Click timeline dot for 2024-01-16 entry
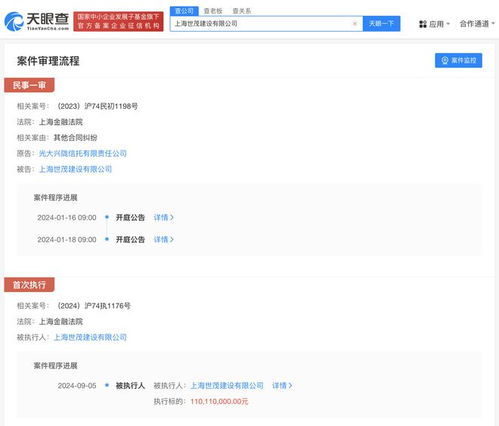 click(107, 217)
